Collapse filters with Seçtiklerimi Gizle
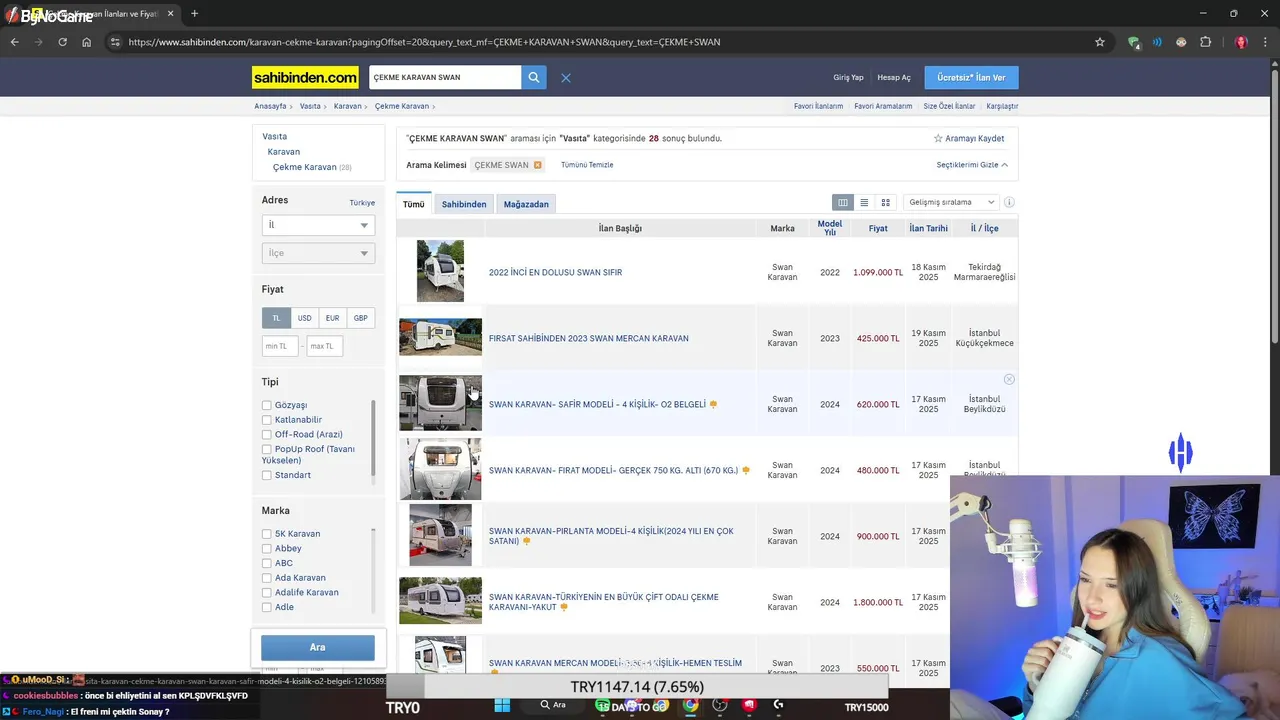 tap(972, 165)
